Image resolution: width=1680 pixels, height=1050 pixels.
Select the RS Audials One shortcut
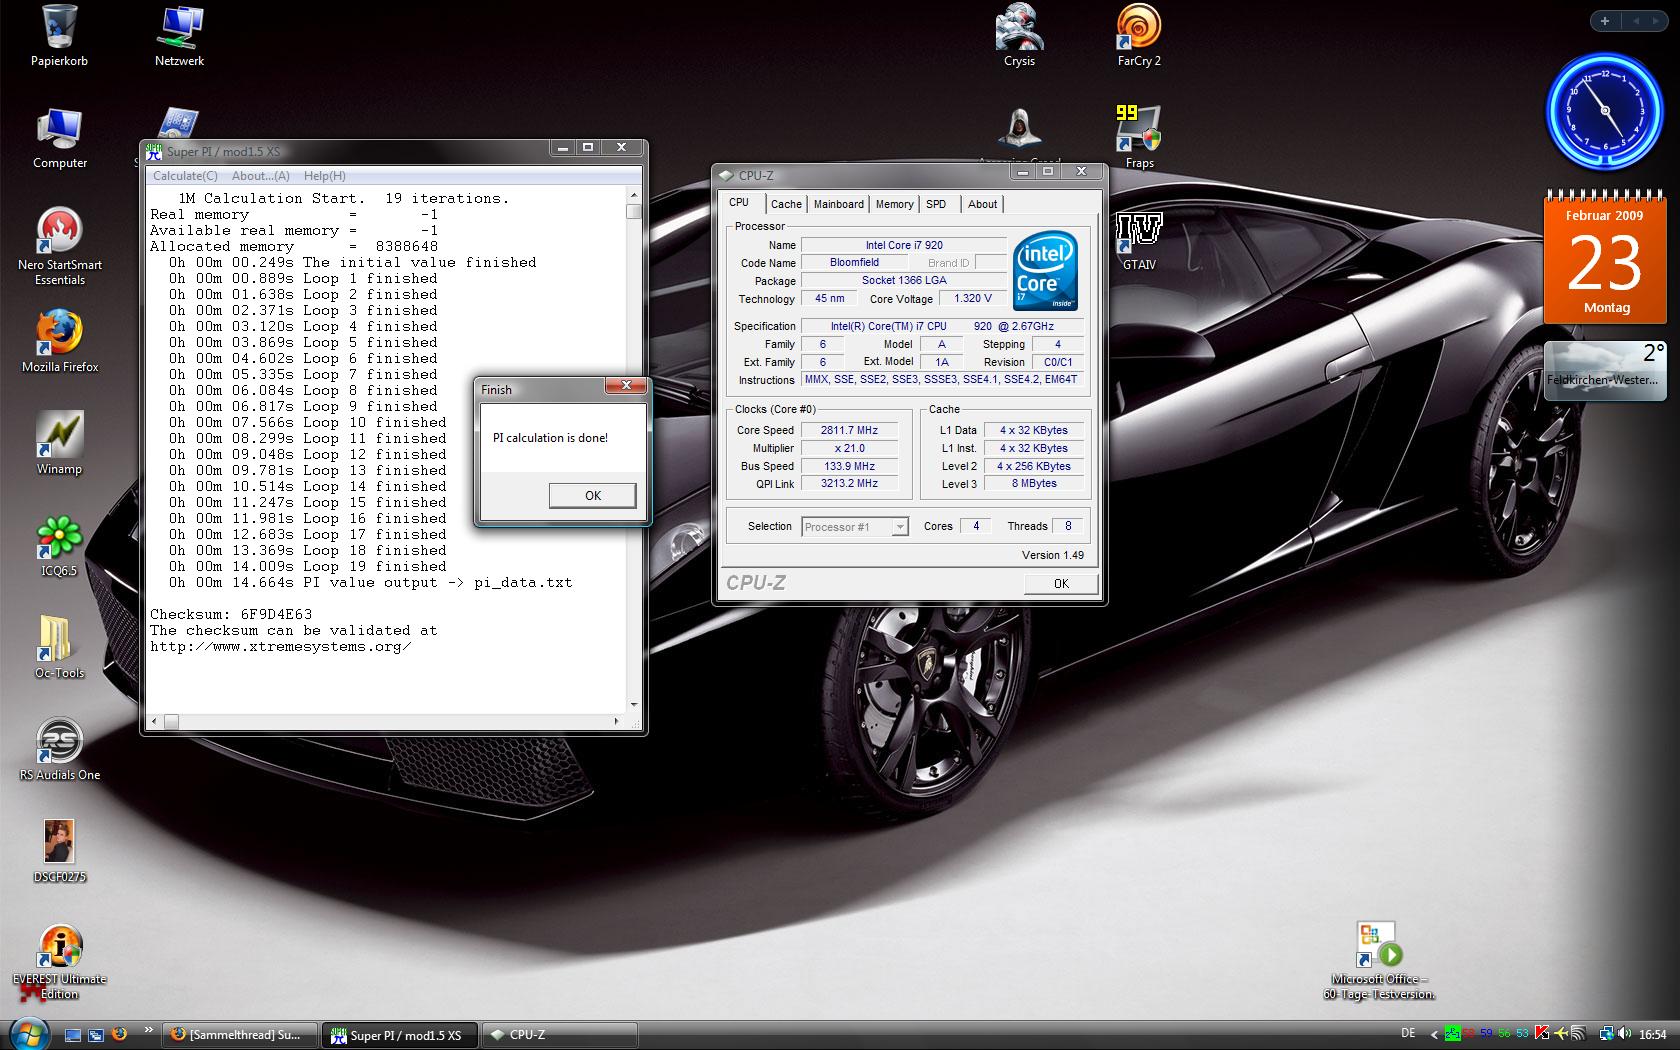tap(59, 750)
